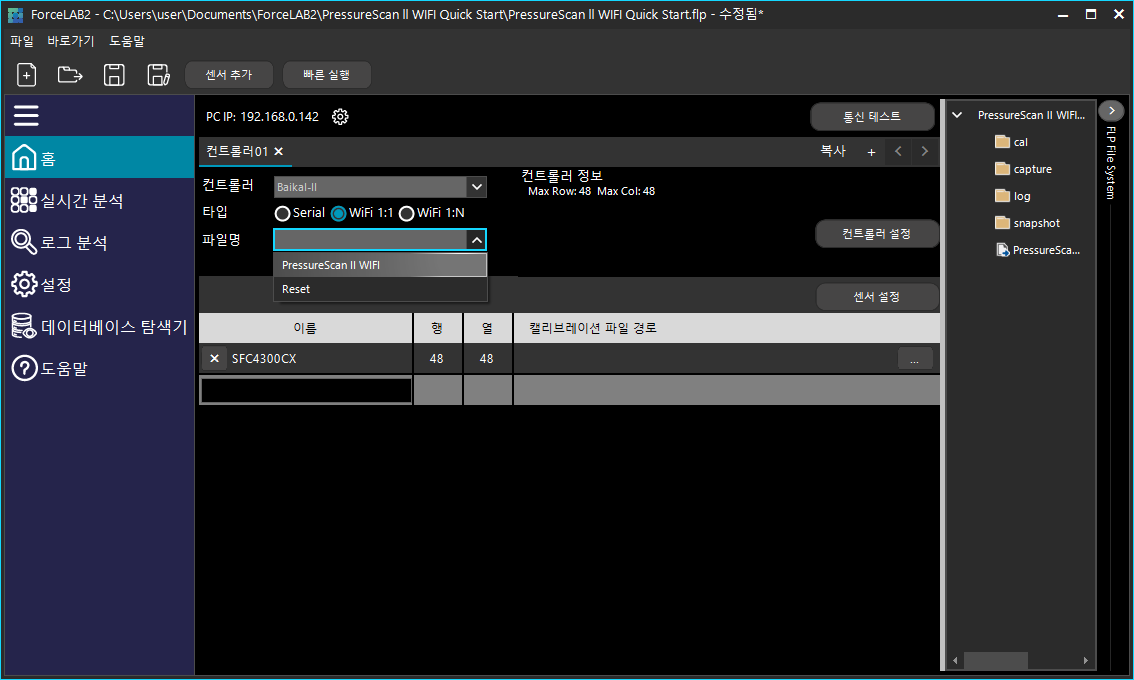
Task: Open 로그 분석 in sidebar
Action: [x=100, y=242]
